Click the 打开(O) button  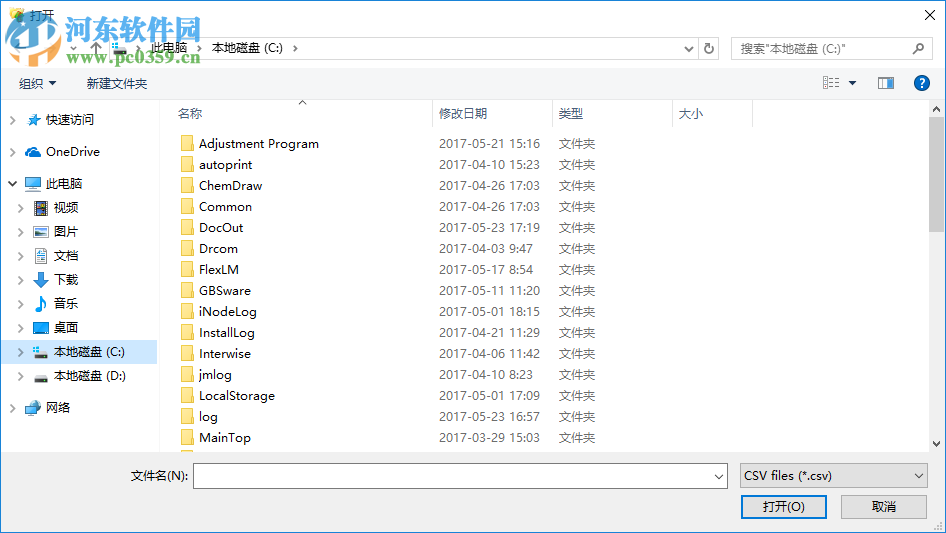pos(784,506)
